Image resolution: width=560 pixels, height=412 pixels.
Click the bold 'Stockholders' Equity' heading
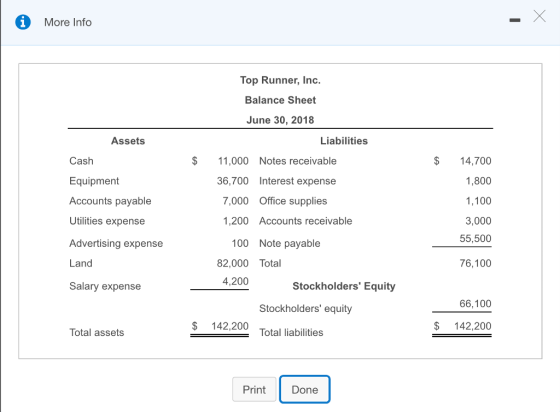pos(344,286)
